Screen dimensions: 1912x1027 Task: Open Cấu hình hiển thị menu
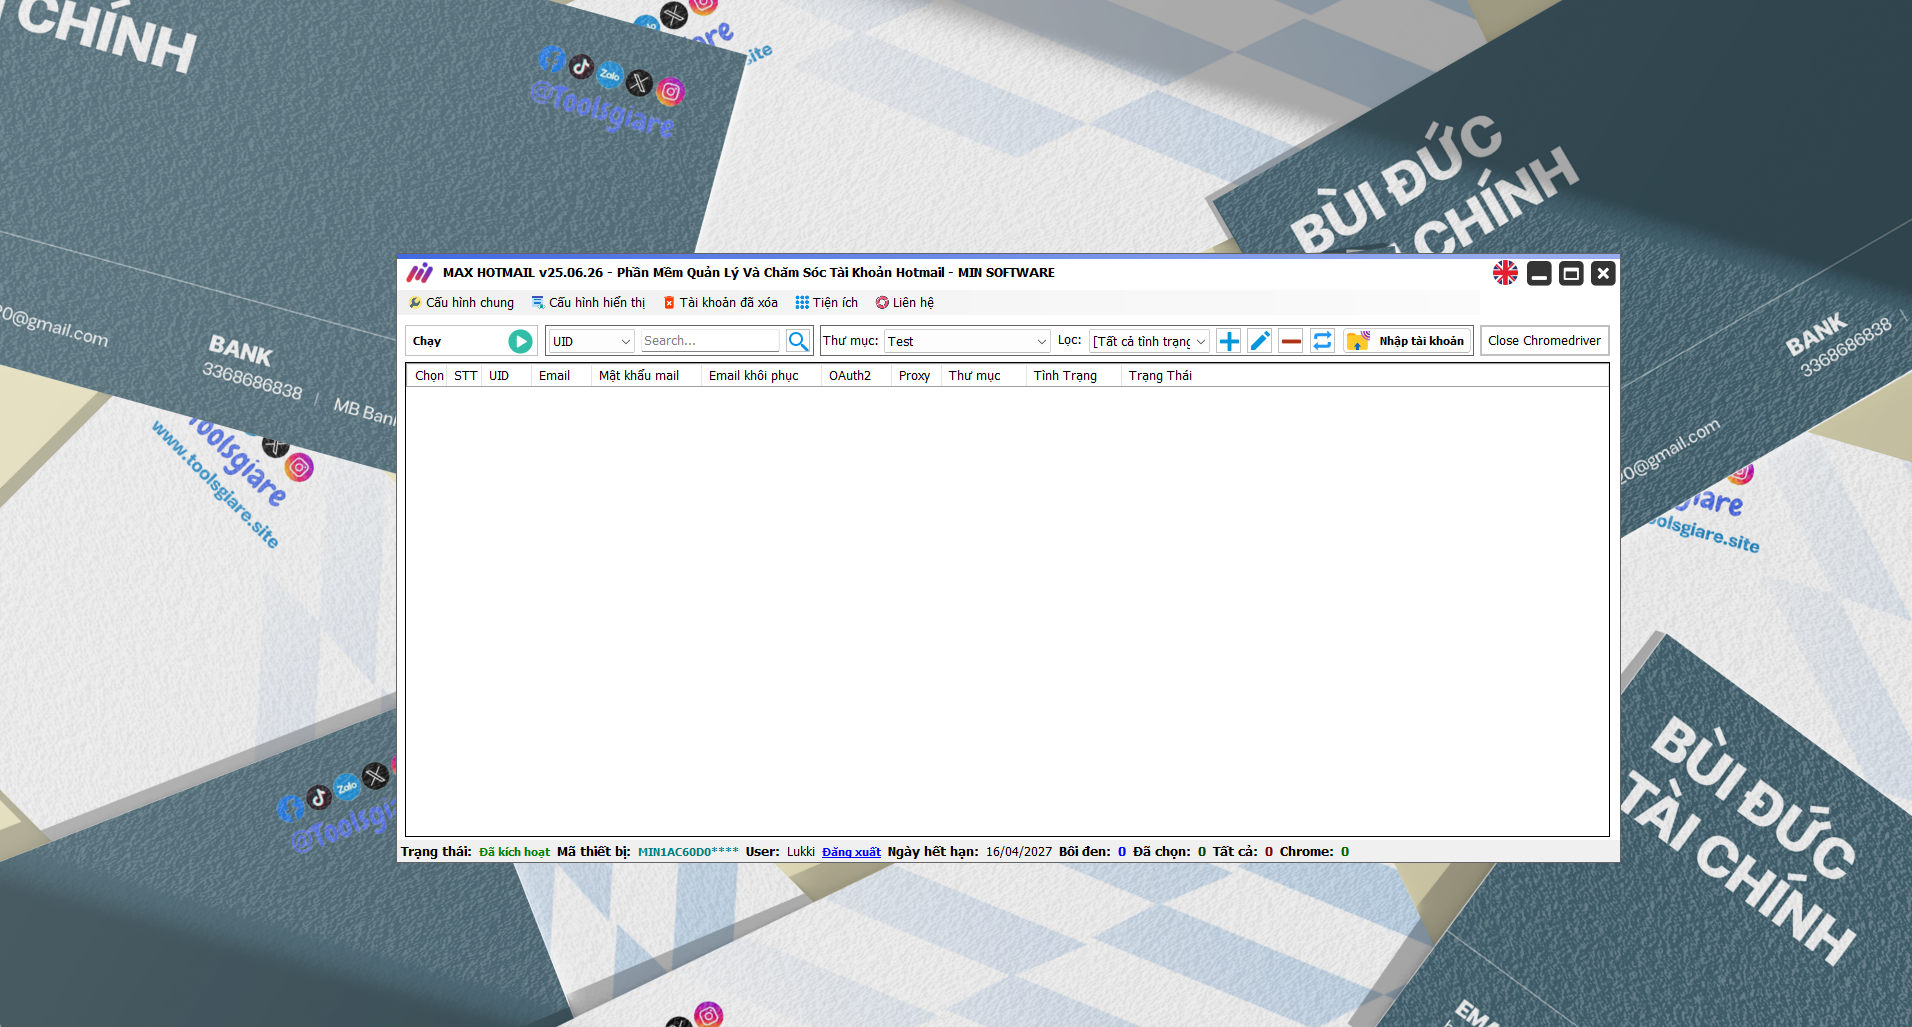coord(588,303)
